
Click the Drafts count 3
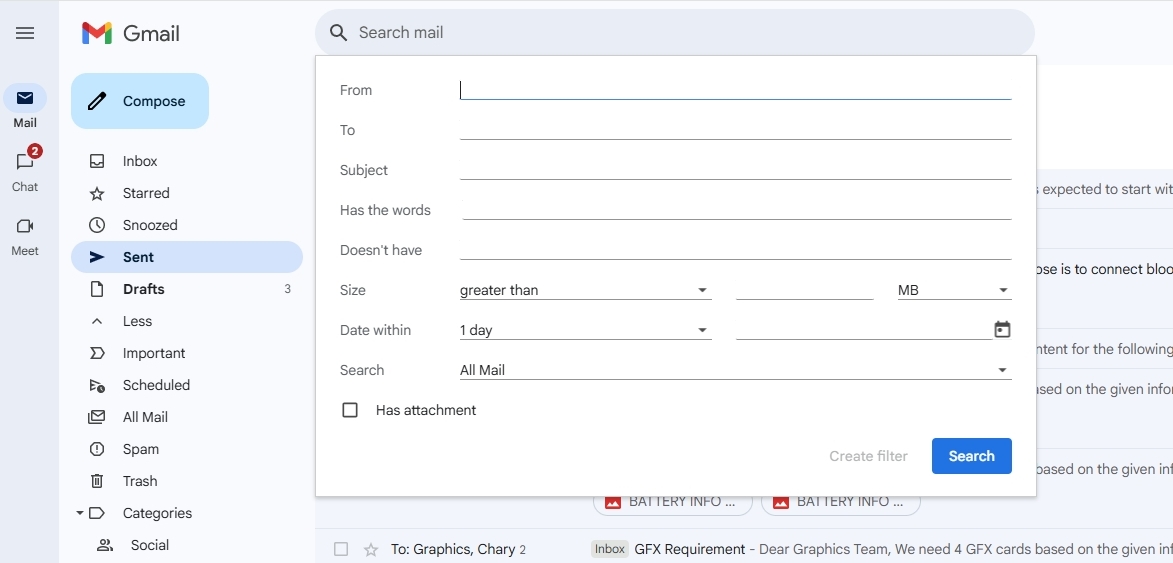pyautogui.click(x=287, y=289)
